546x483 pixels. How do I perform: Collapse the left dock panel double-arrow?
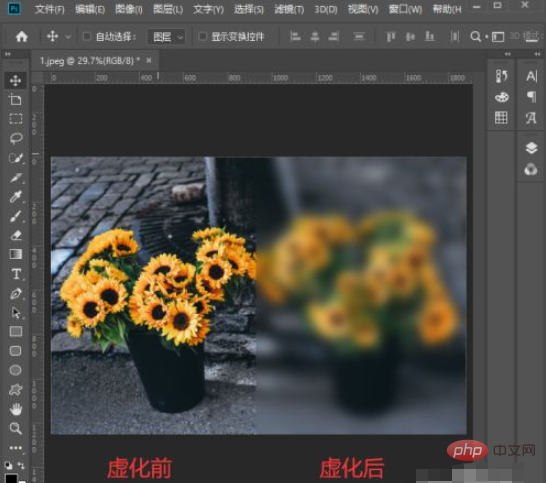(508, 54)
